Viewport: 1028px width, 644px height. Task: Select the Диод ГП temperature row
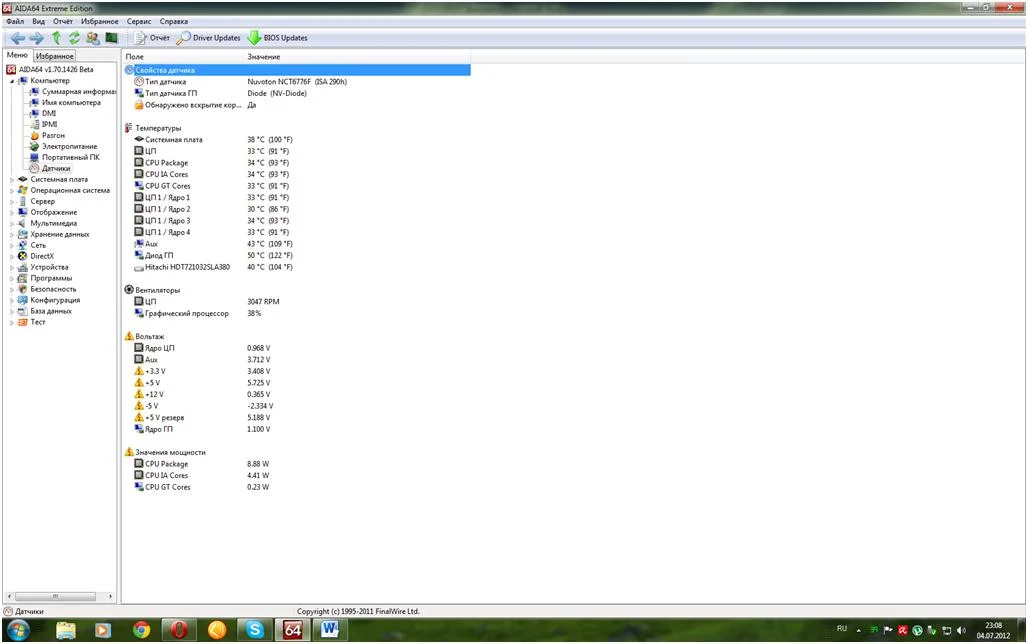coord(297,255)
